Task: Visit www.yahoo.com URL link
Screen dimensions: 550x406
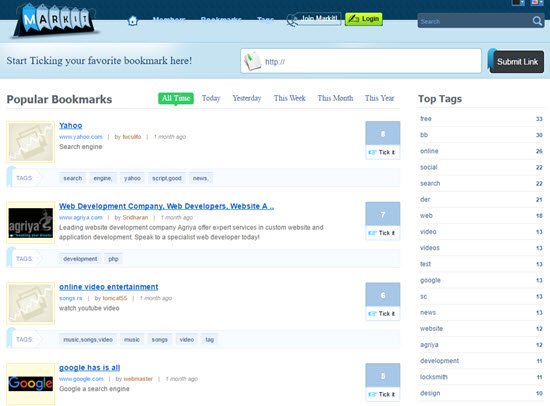Action: 81,137
